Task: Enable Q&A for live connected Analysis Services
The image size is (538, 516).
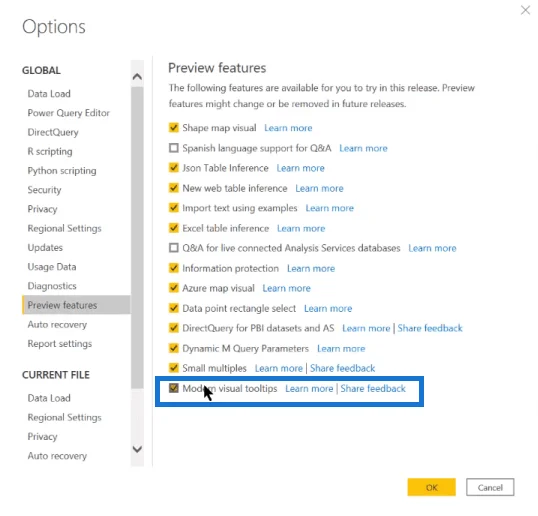Action: point(174,248)
